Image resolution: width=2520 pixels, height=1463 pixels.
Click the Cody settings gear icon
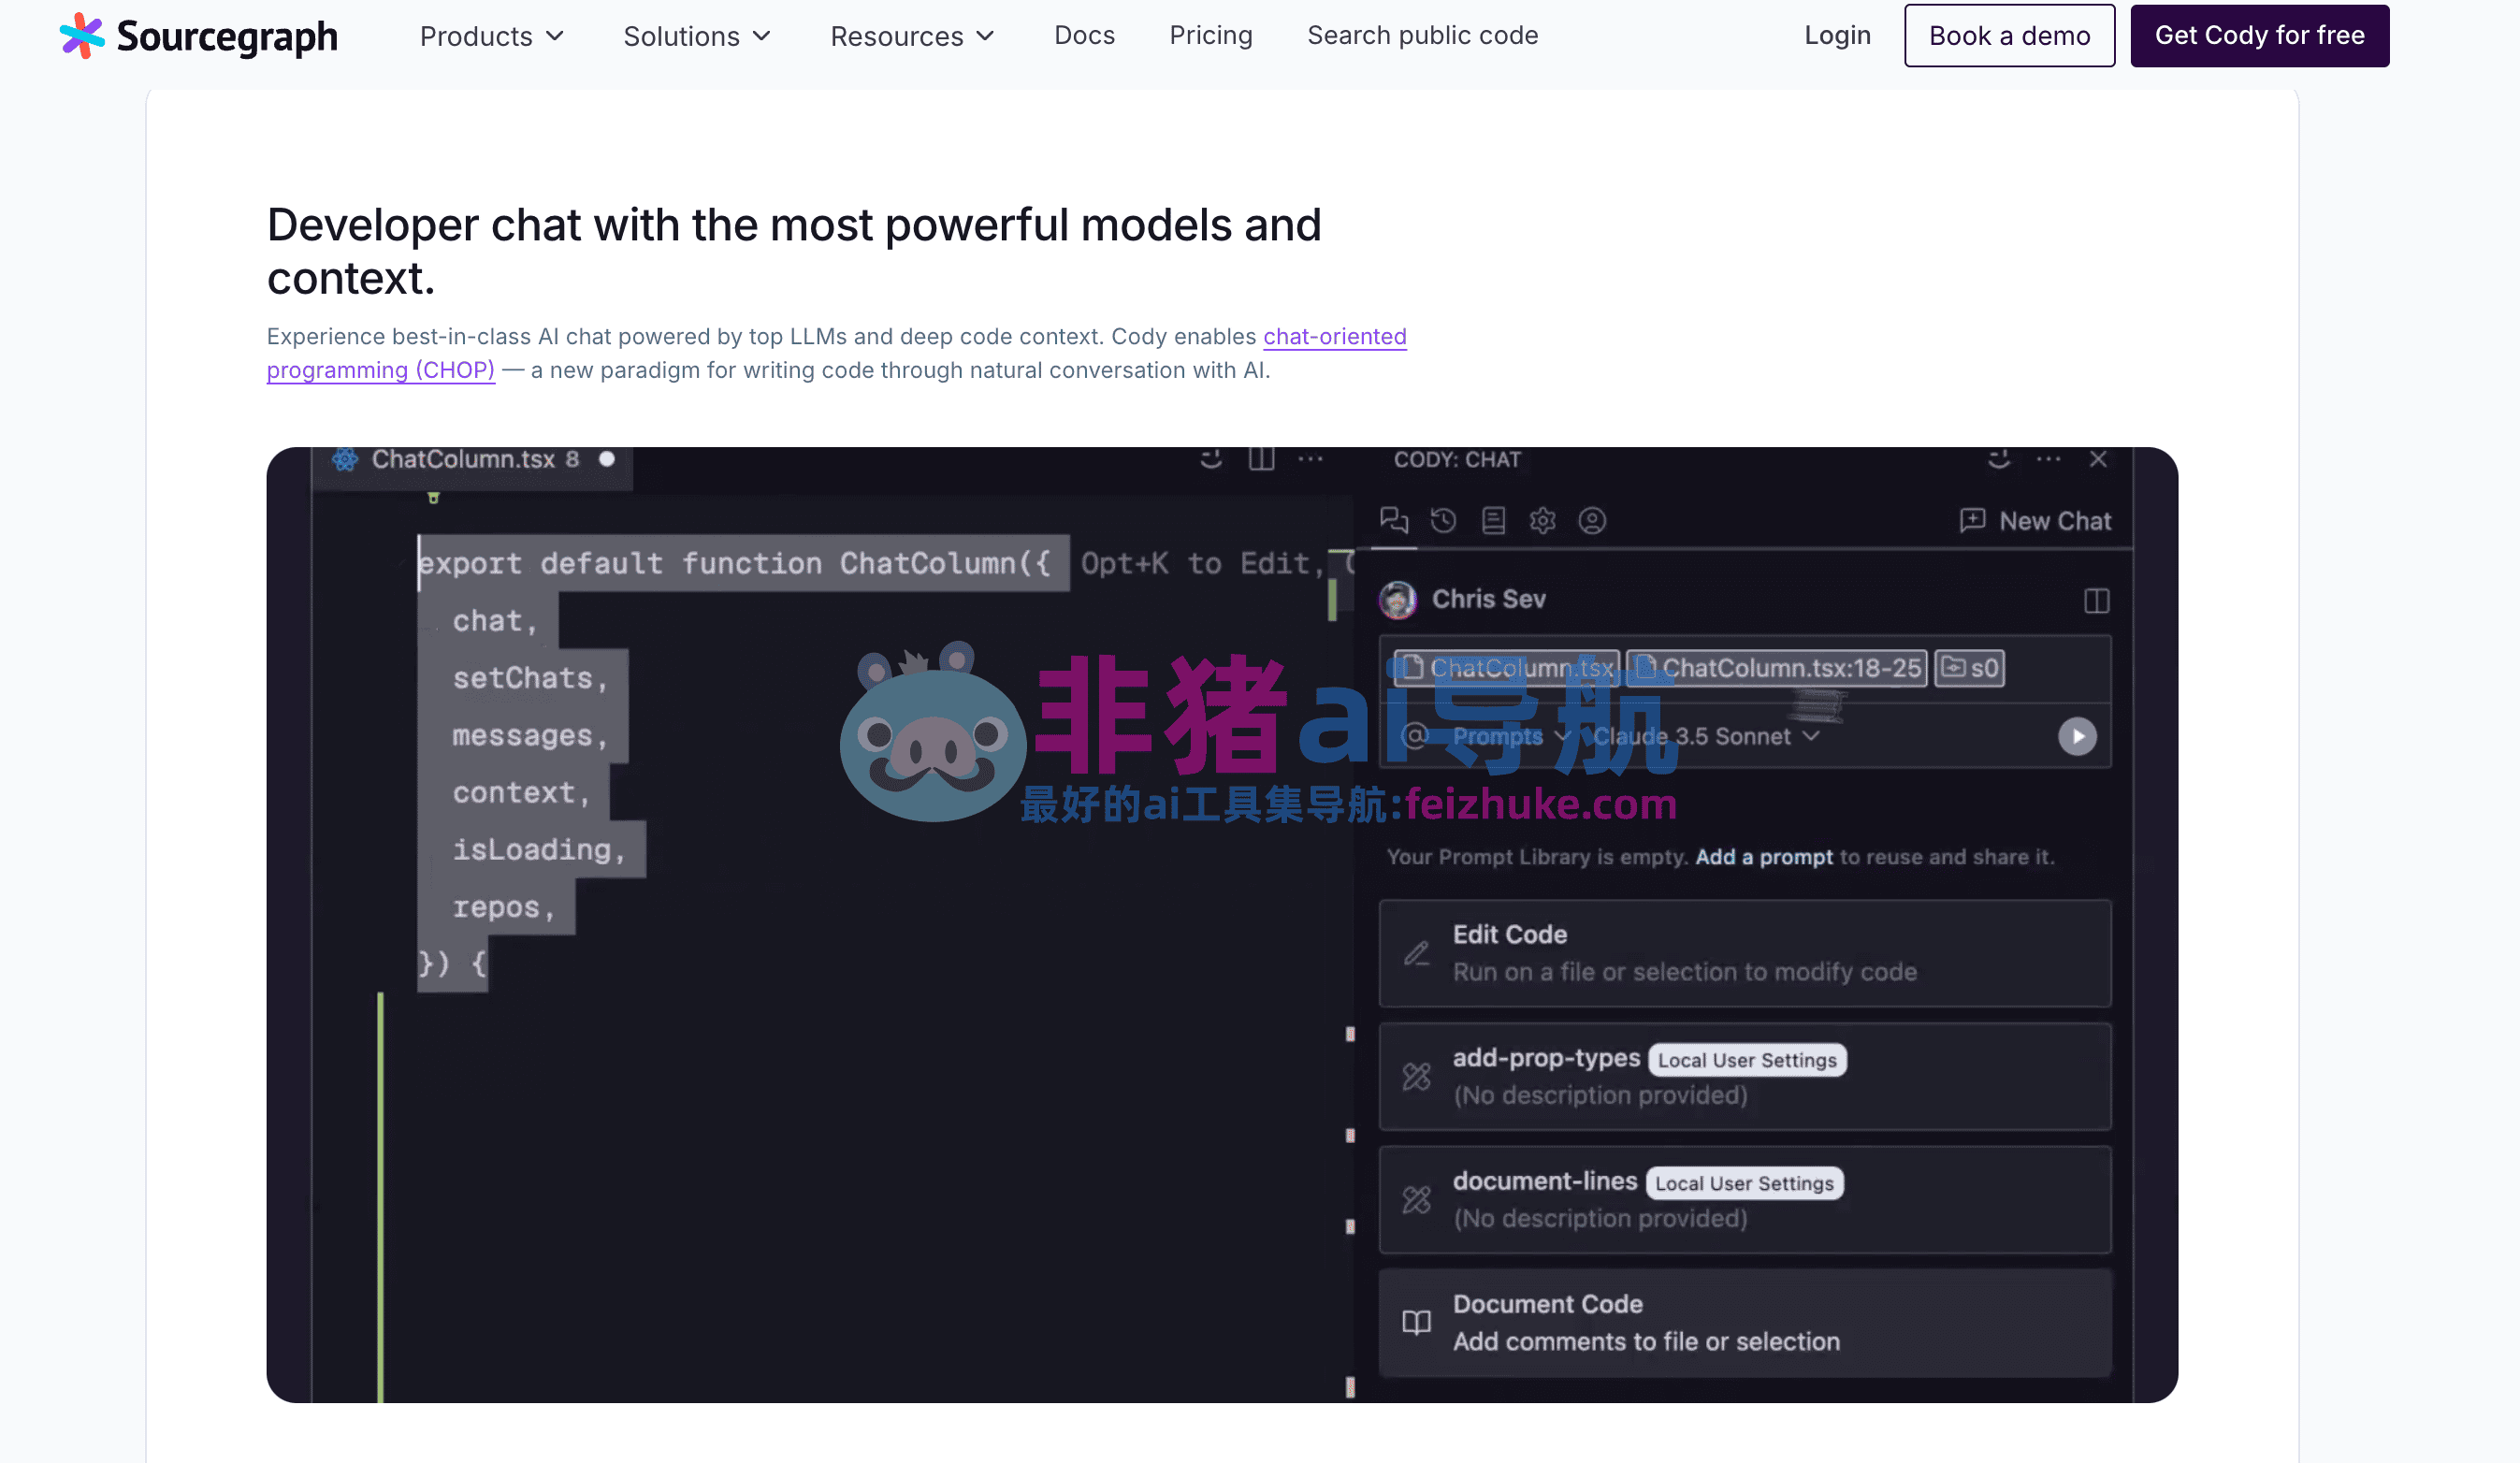point(1542,521)
